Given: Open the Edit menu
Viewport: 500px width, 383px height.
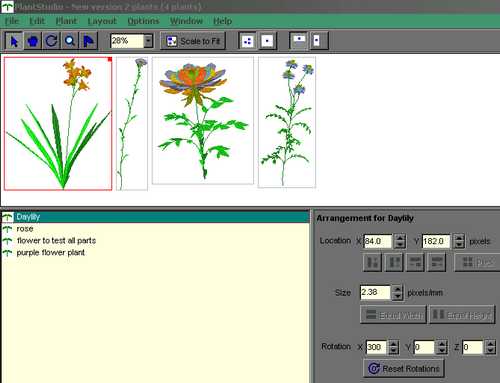Looking at the screenshot, I should [x=37, y=21].
